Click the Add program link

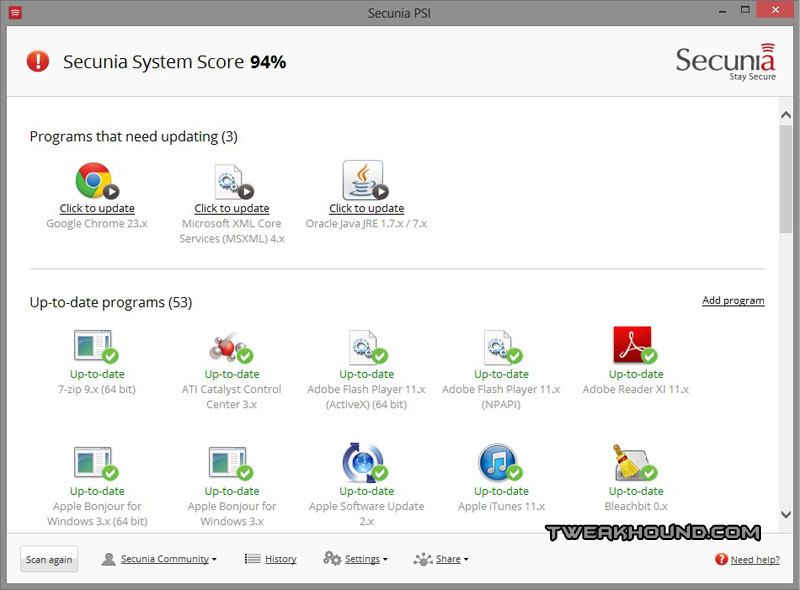click(733, 300)
